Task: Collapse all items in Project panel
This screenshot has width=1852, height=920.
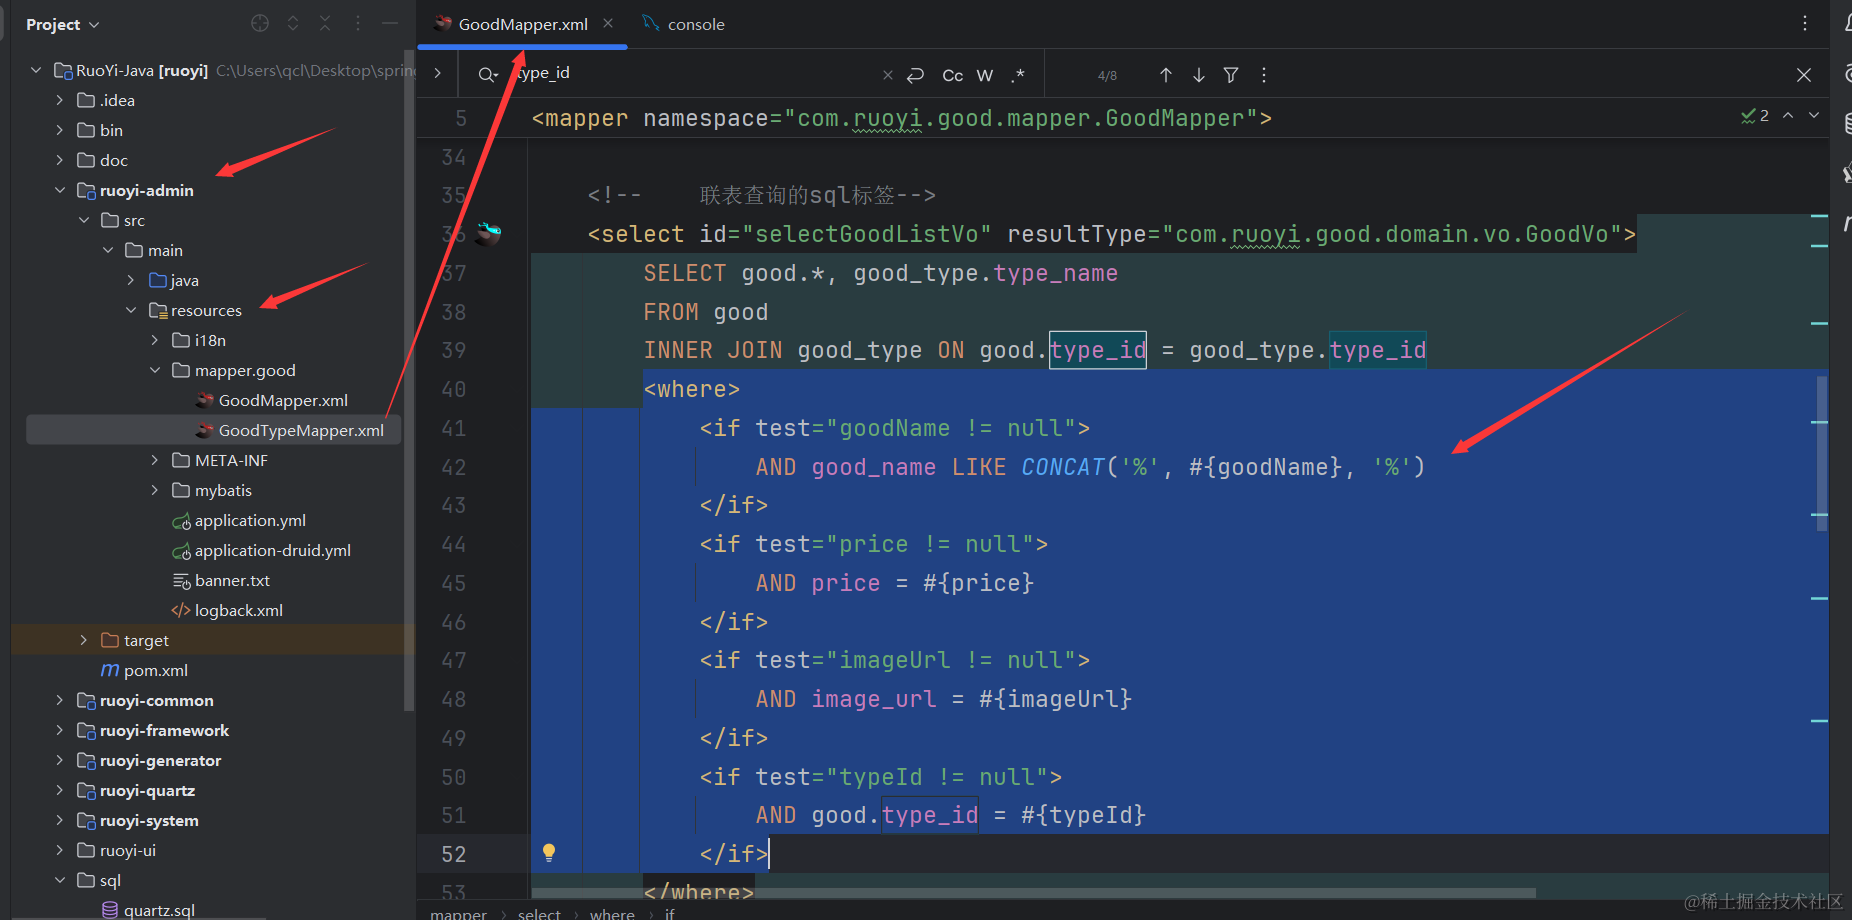Action: [325, 23]
